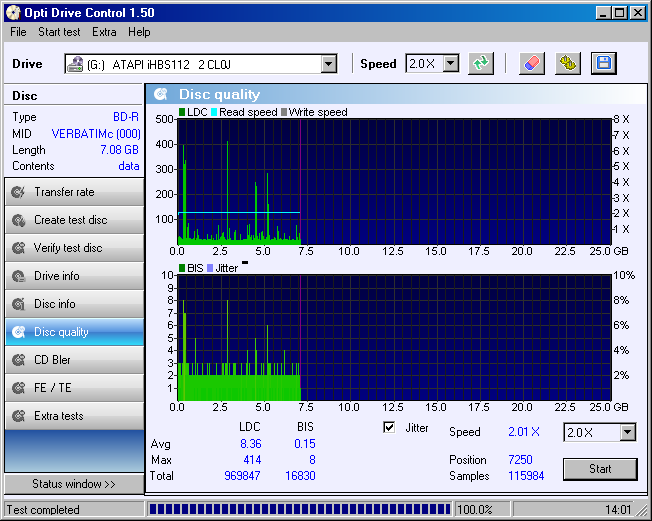
Task: Click the Jitter purple legend swatch
Action: click(x=210, y=268)
